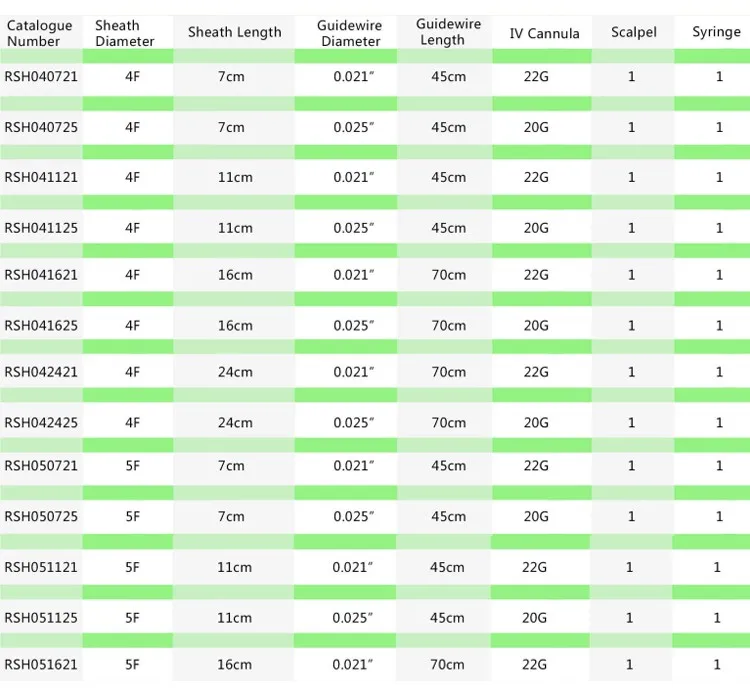Select the Scalpel column header
Screen dimensions: 750x696
tap(634, 32)
